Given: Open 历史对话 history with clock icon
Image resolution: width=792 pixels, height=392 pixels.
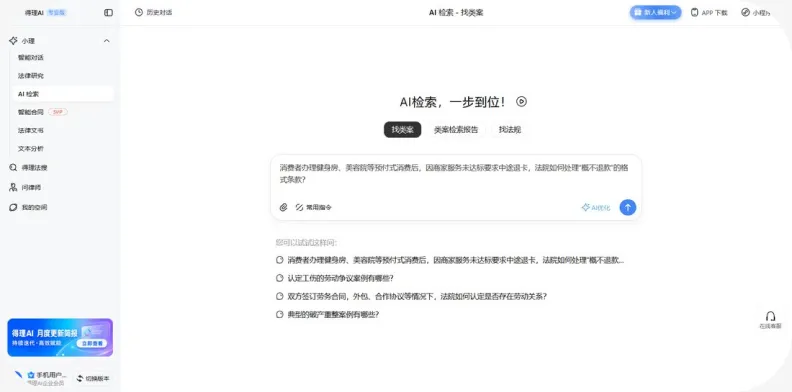Looking at the screenshot, I should tap(154, 13).
